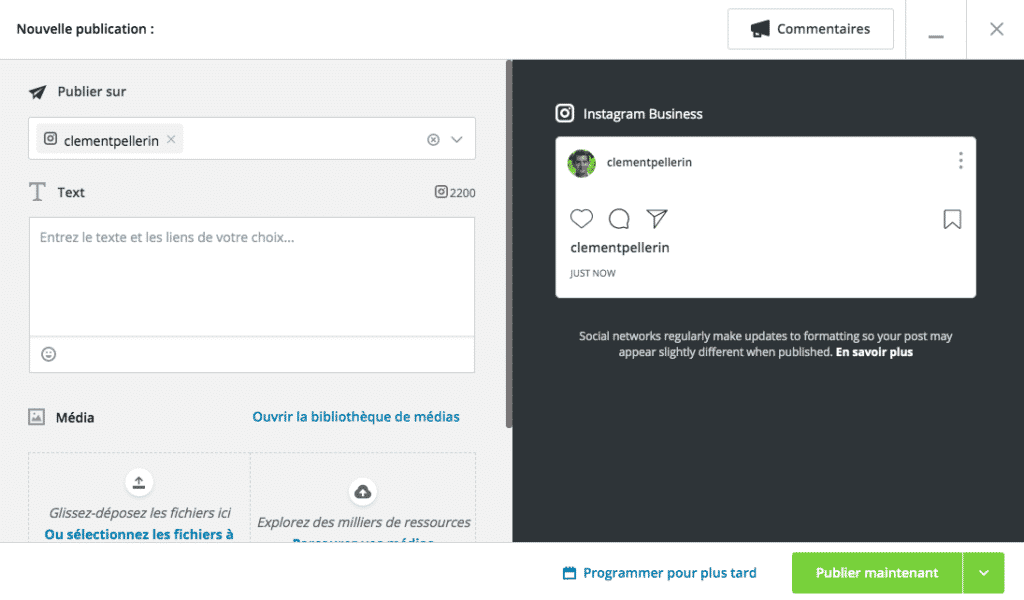Open Ouvrir la bibliothèque de médias link
This screenshot has width=1024, height=600.
point(356,417)
